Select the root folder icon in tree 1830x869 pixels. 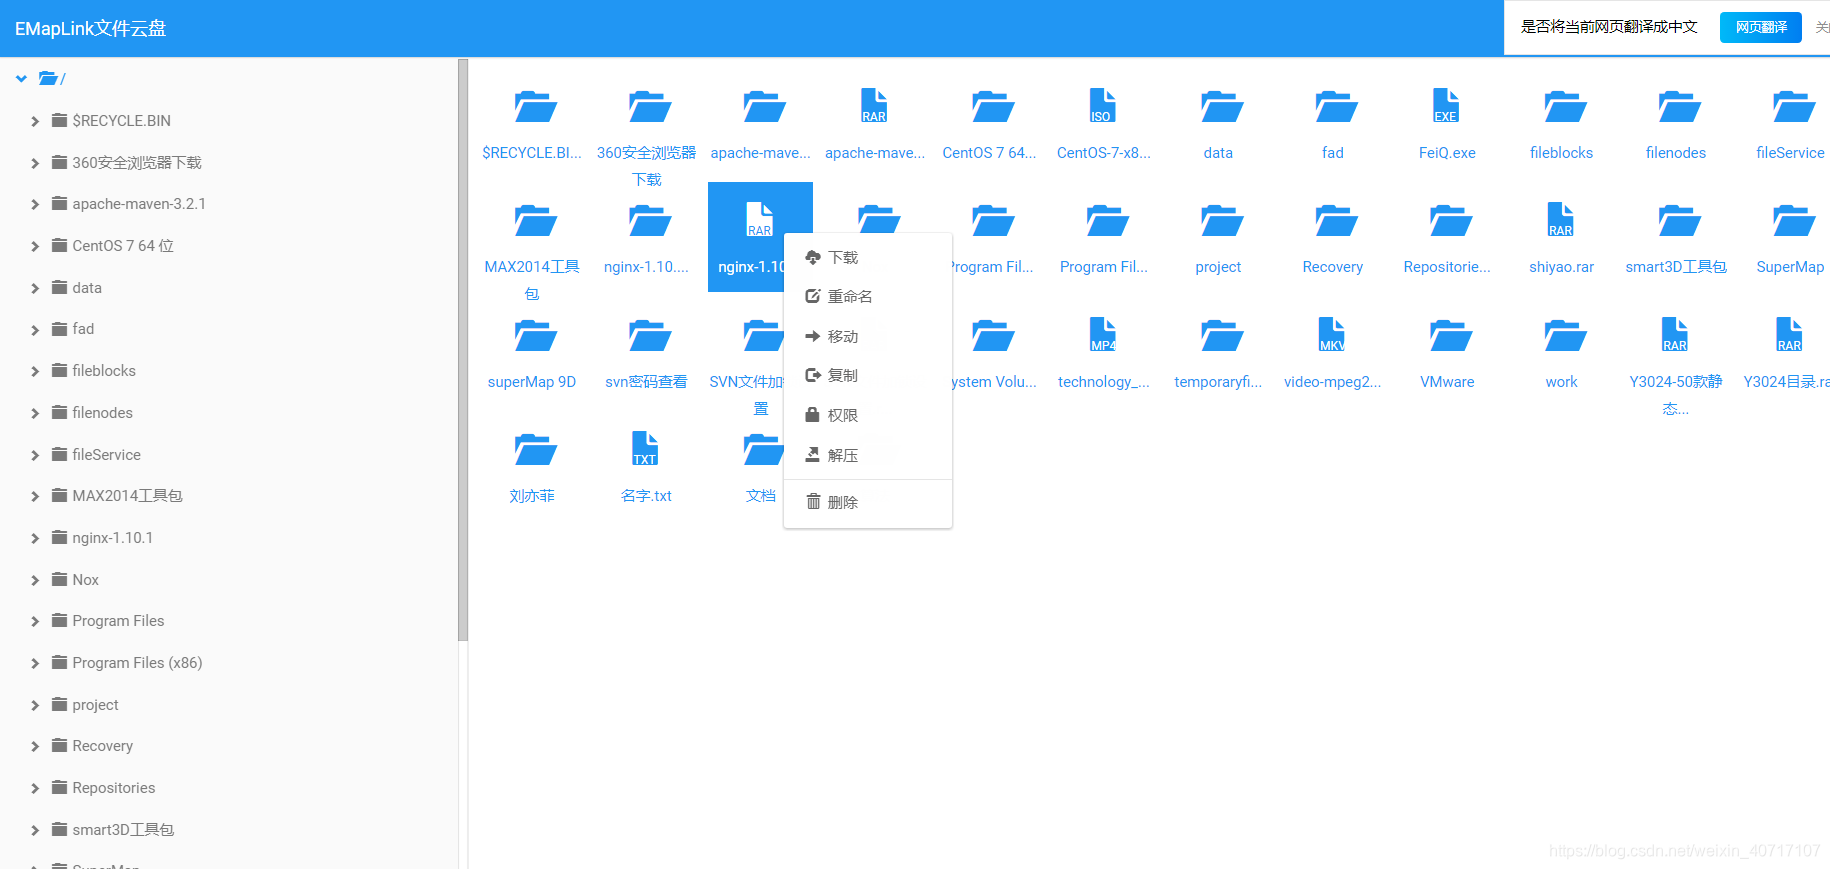[x=47, y=78]
